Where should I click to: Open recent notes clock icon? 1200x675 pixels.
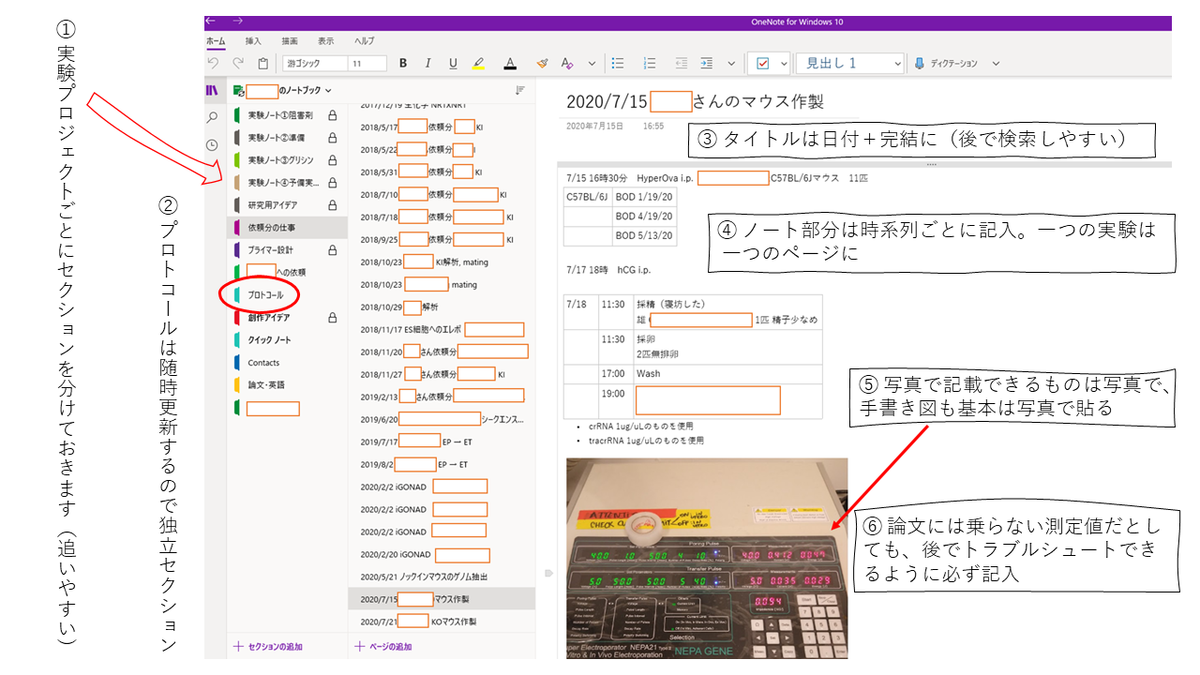tap(212, 145)
